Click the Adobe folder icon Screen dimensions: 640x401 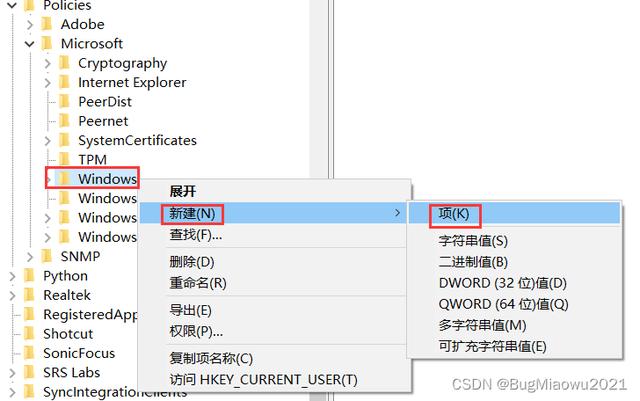(x=47, y=25)
